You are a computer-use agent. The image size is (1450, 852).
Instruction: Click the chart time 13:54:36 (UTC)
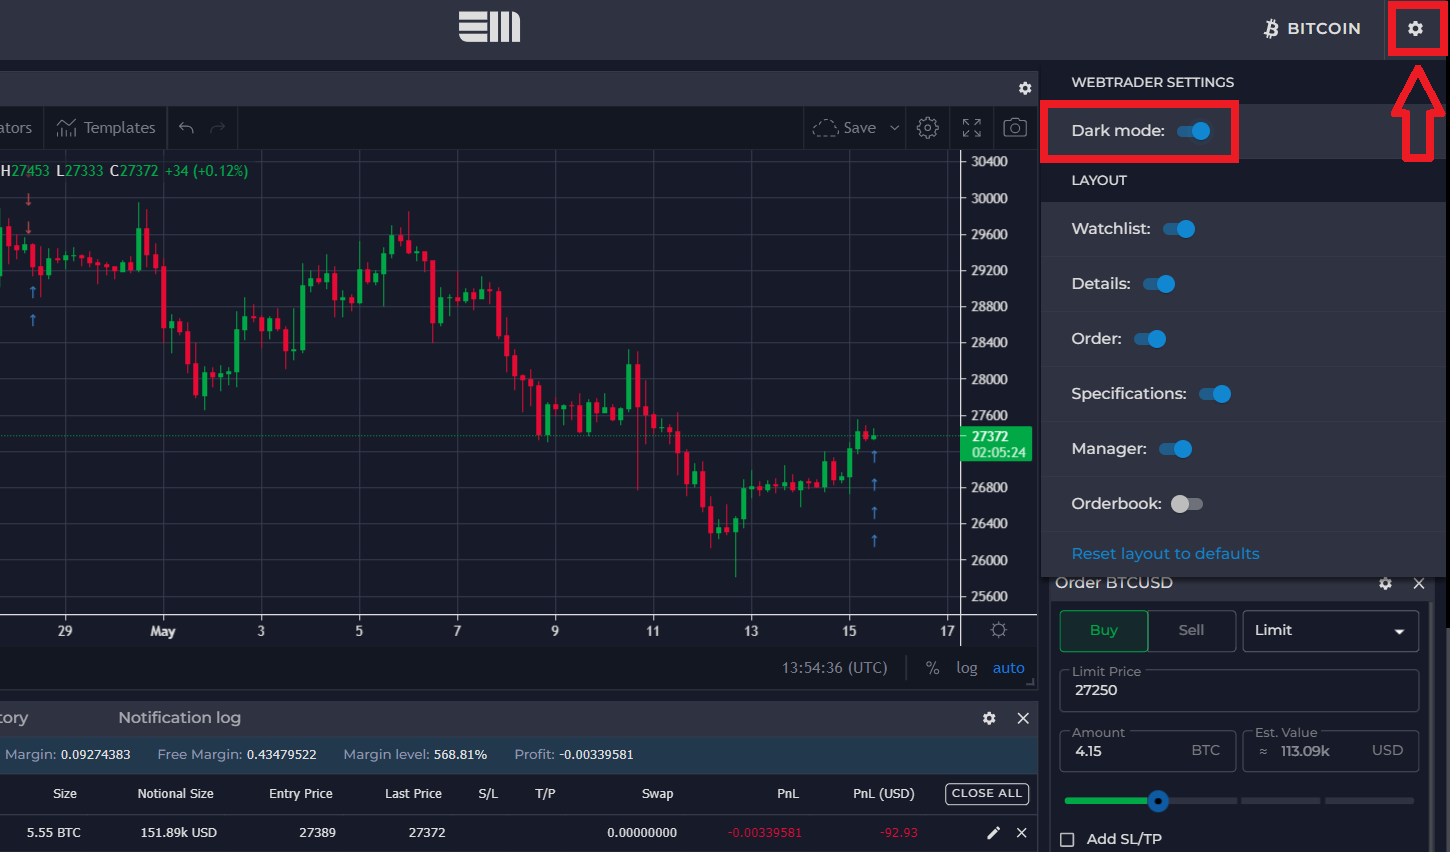click(834, 668)
